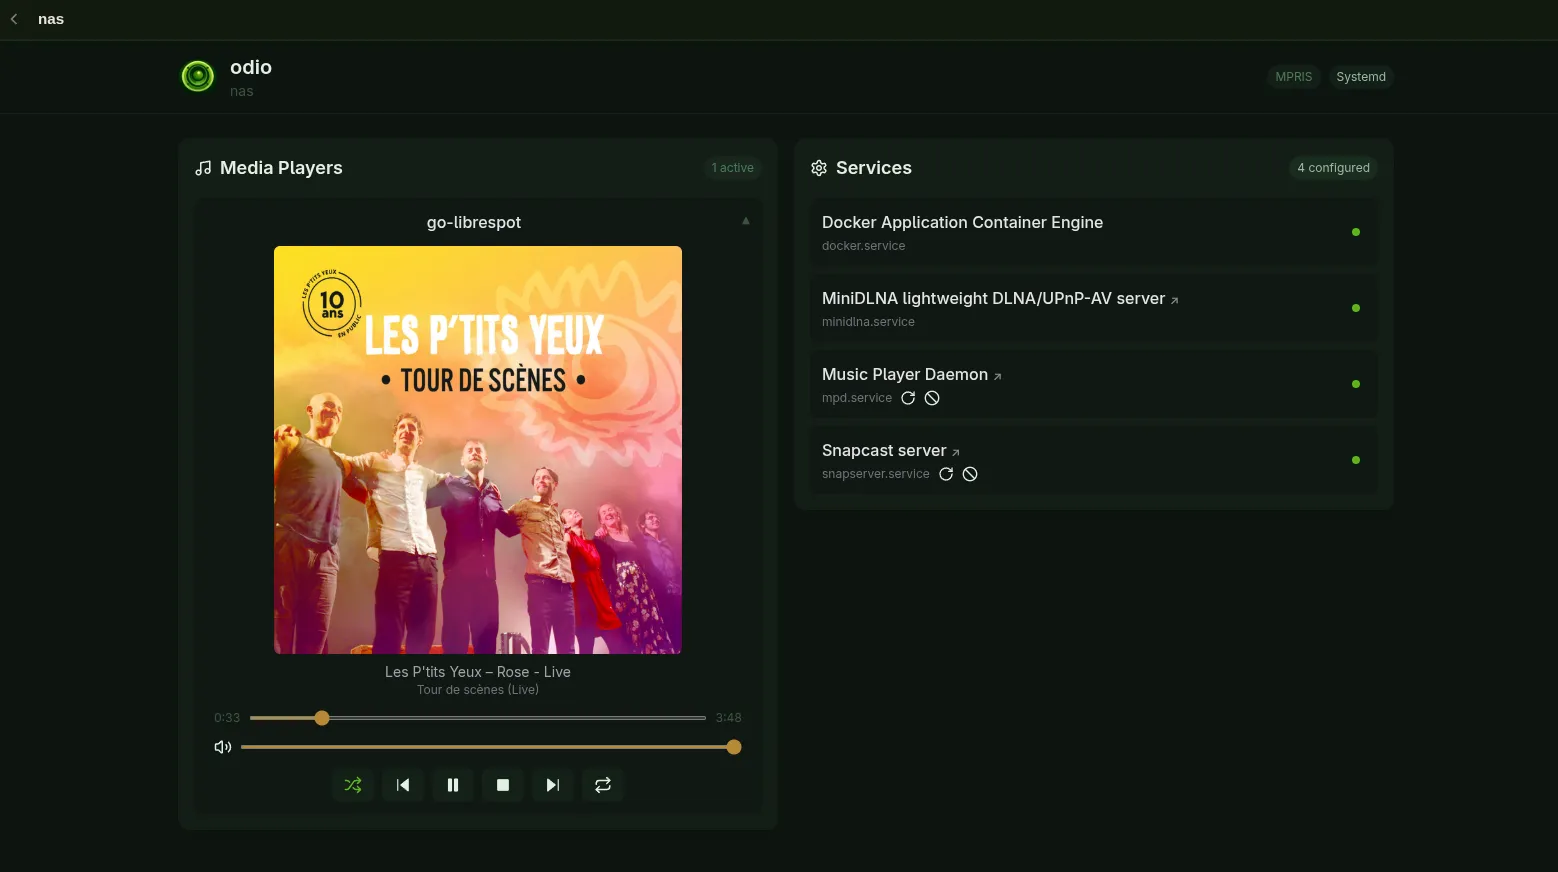Pause the current song
Viewport: 1558px width, 872px height.
point(453,785)
